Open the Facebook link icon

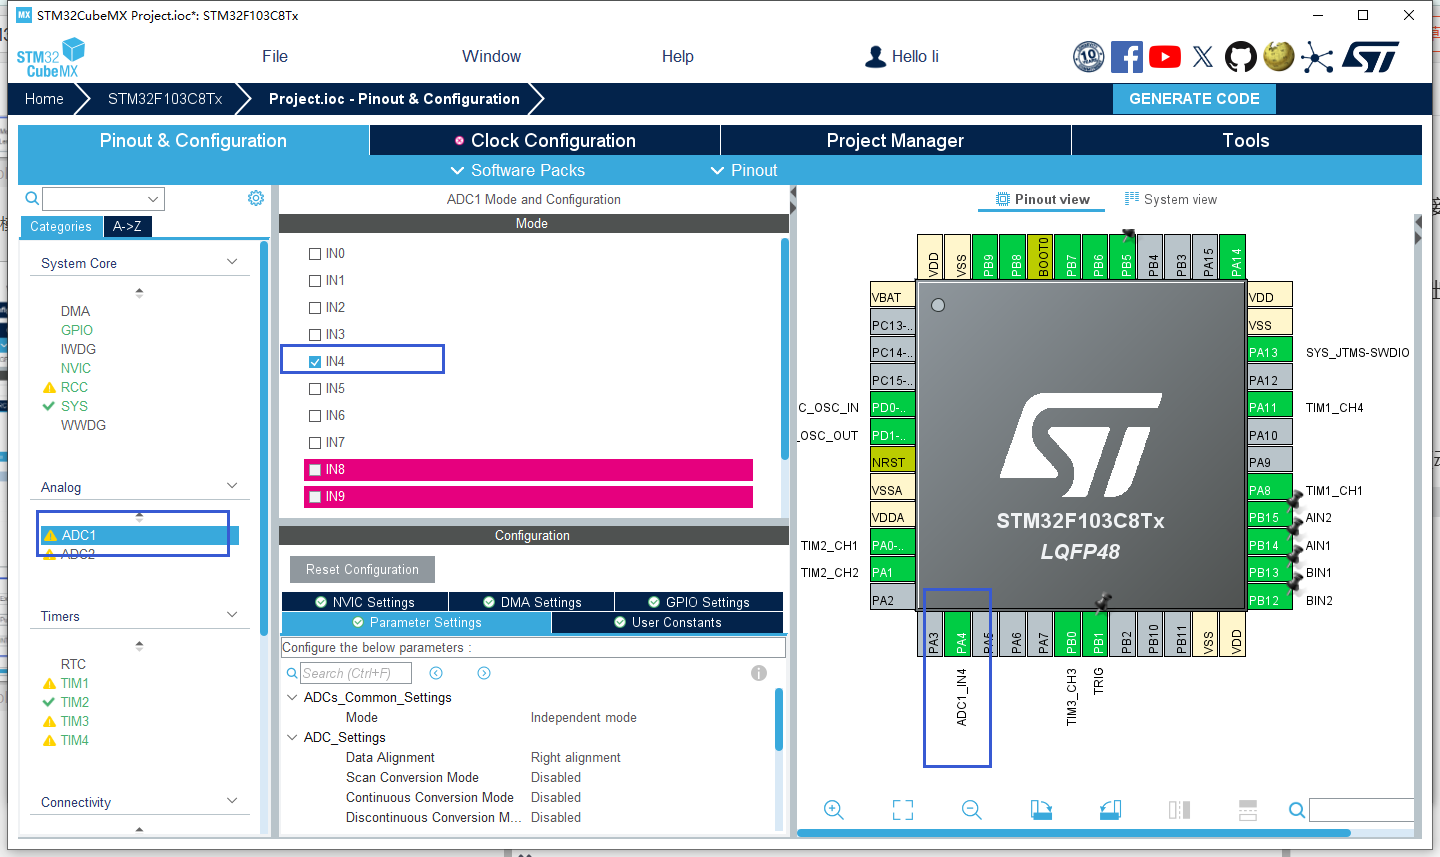click(1126, 57)
